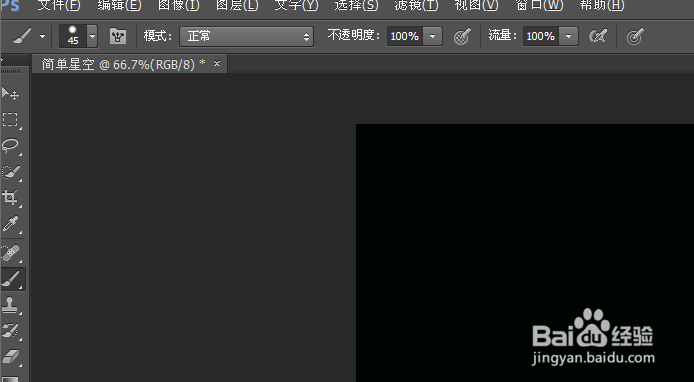Toggle pressure for opacity button

click(x=462, y=36)
